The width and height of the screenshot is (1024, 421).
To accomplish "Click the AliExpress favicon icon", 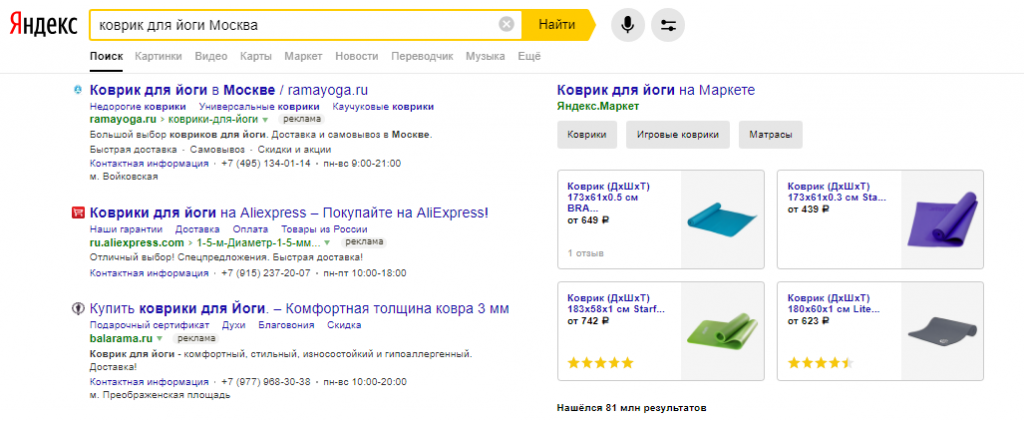I will pos(78,212).
